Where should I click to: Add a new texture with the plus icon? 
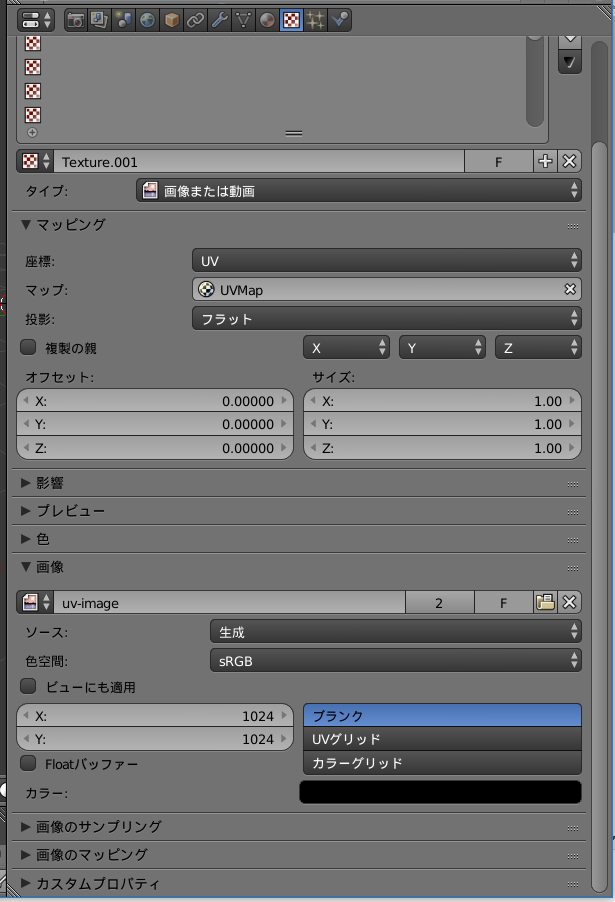545,162
